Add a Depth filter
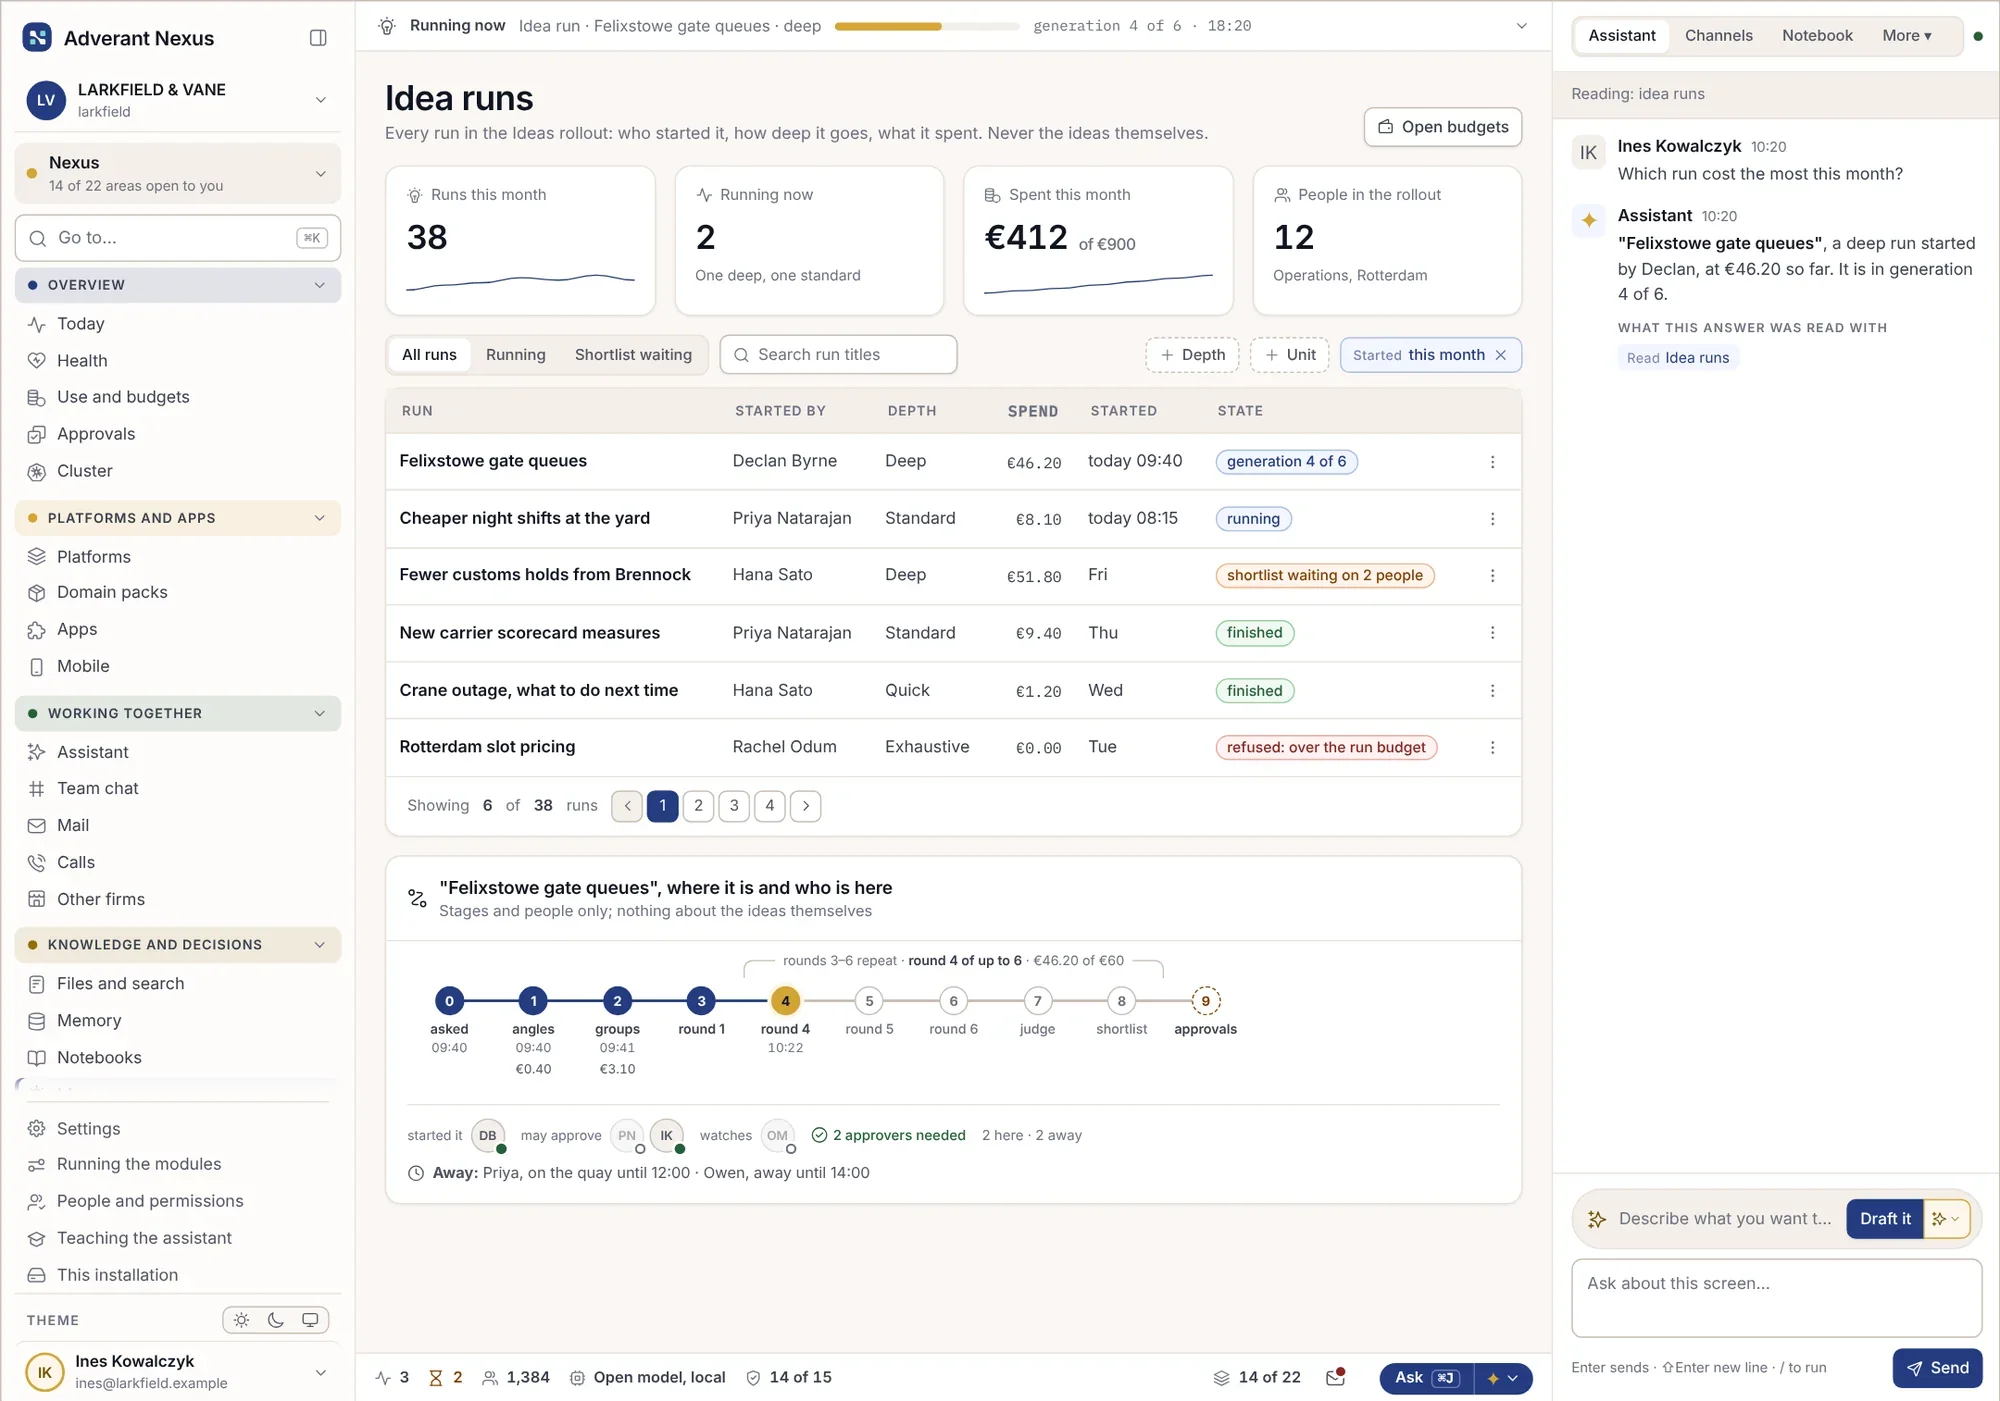 click(x=1192, y=355)
